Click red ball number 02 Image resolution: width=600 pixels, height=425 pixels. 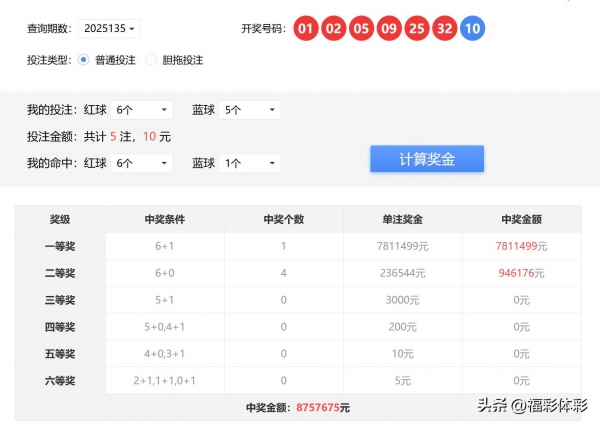(334, 29)
